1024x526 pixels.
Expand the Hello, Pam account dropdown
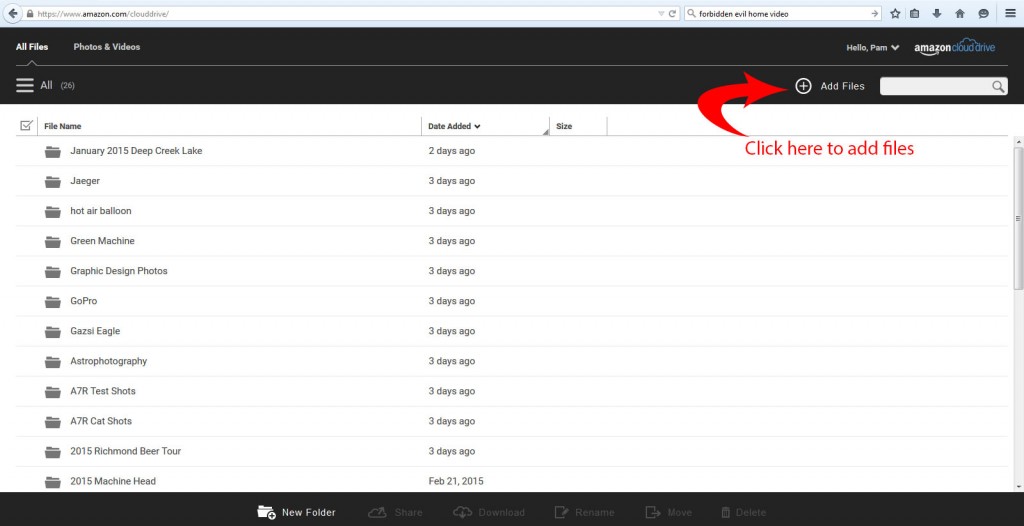tap(873, 47)
